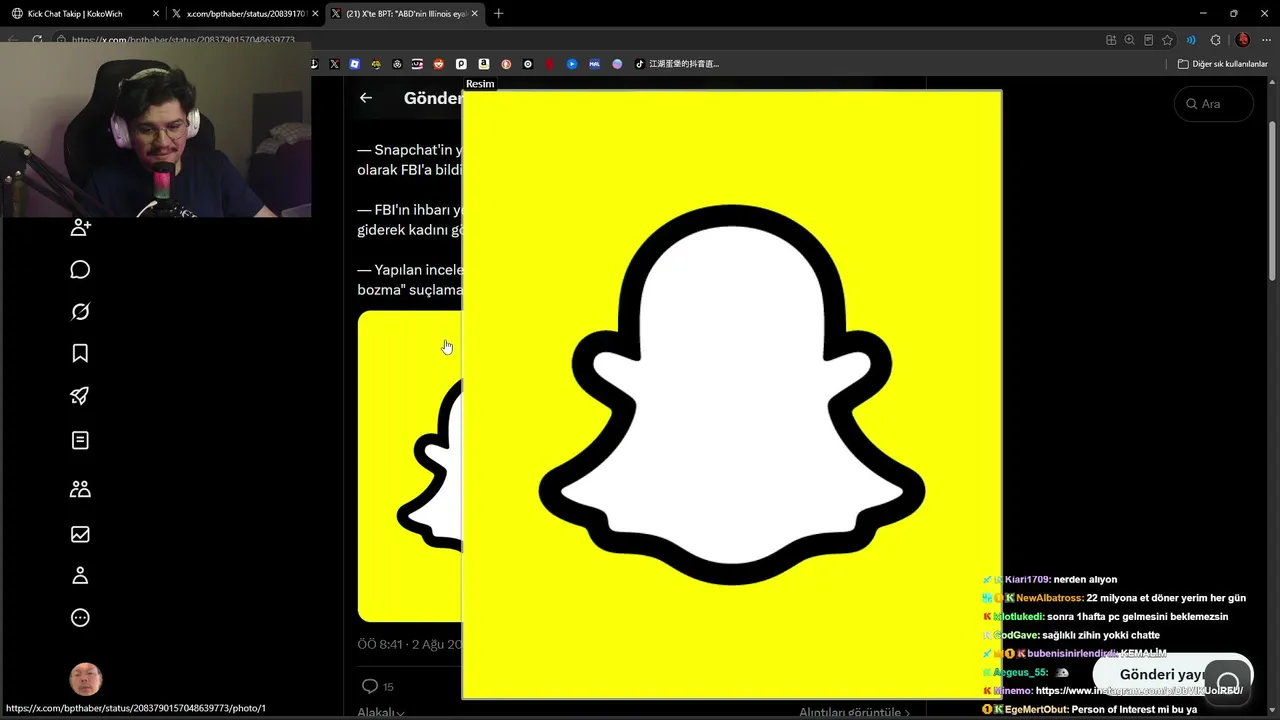
Task: Open X Communities-style add person icon in sidebar
Action: [81, 228]
